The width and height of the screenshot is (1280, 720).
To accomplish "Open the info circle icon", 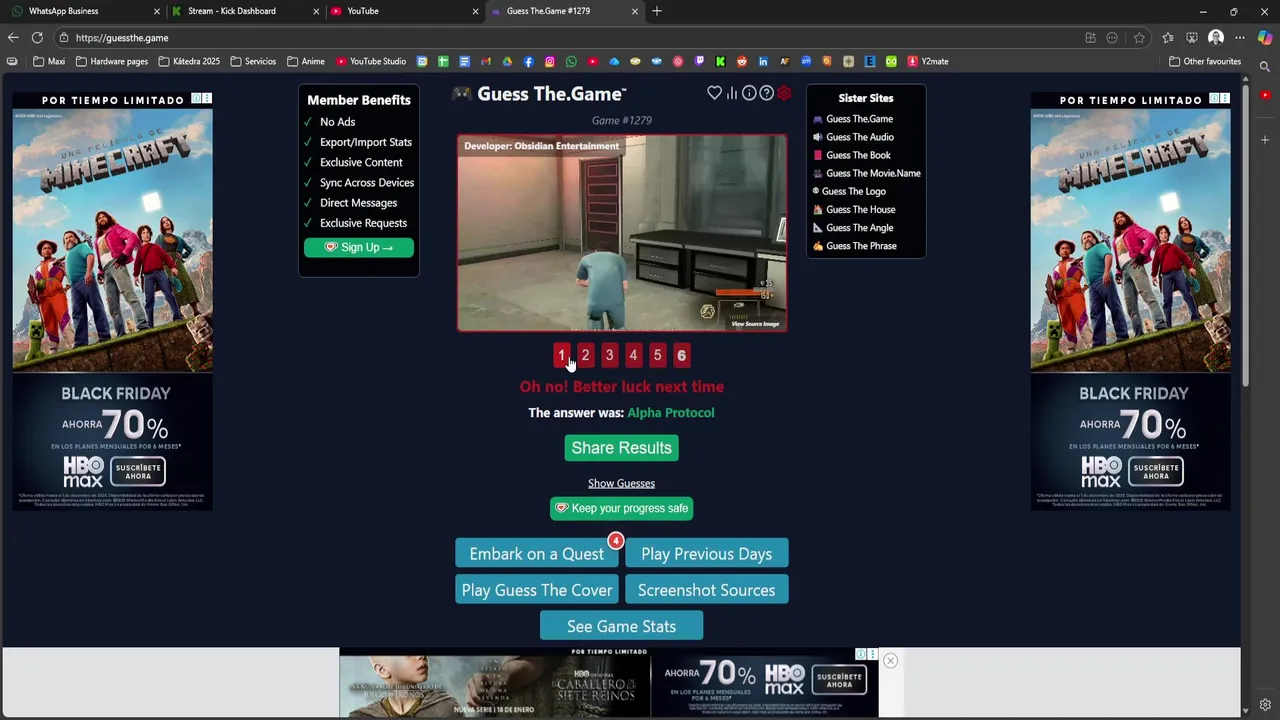I will click(x=749, y=93).
